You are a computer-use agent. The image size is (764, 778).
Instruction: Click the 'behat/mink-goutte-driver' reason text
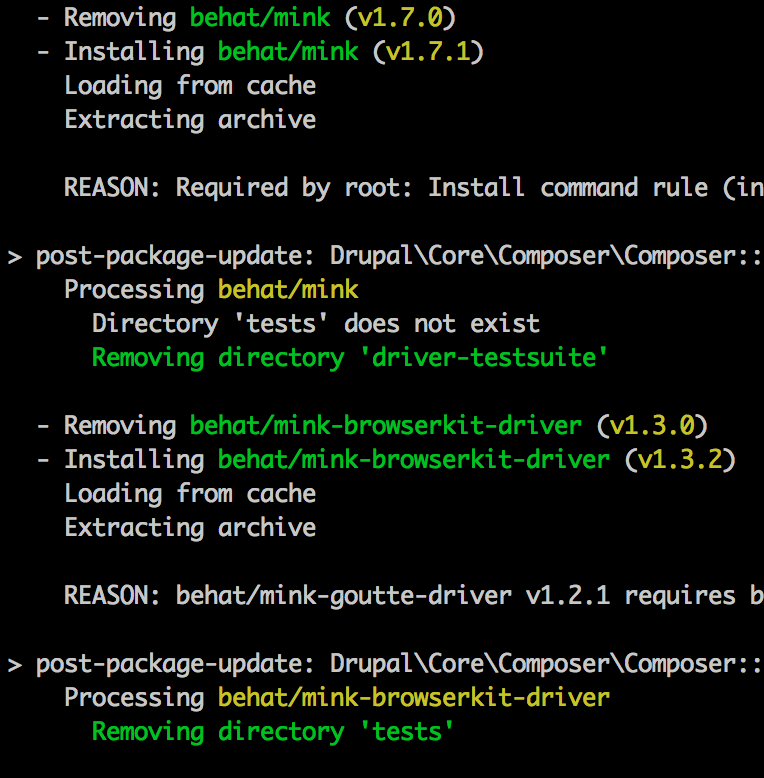(344, 595)
